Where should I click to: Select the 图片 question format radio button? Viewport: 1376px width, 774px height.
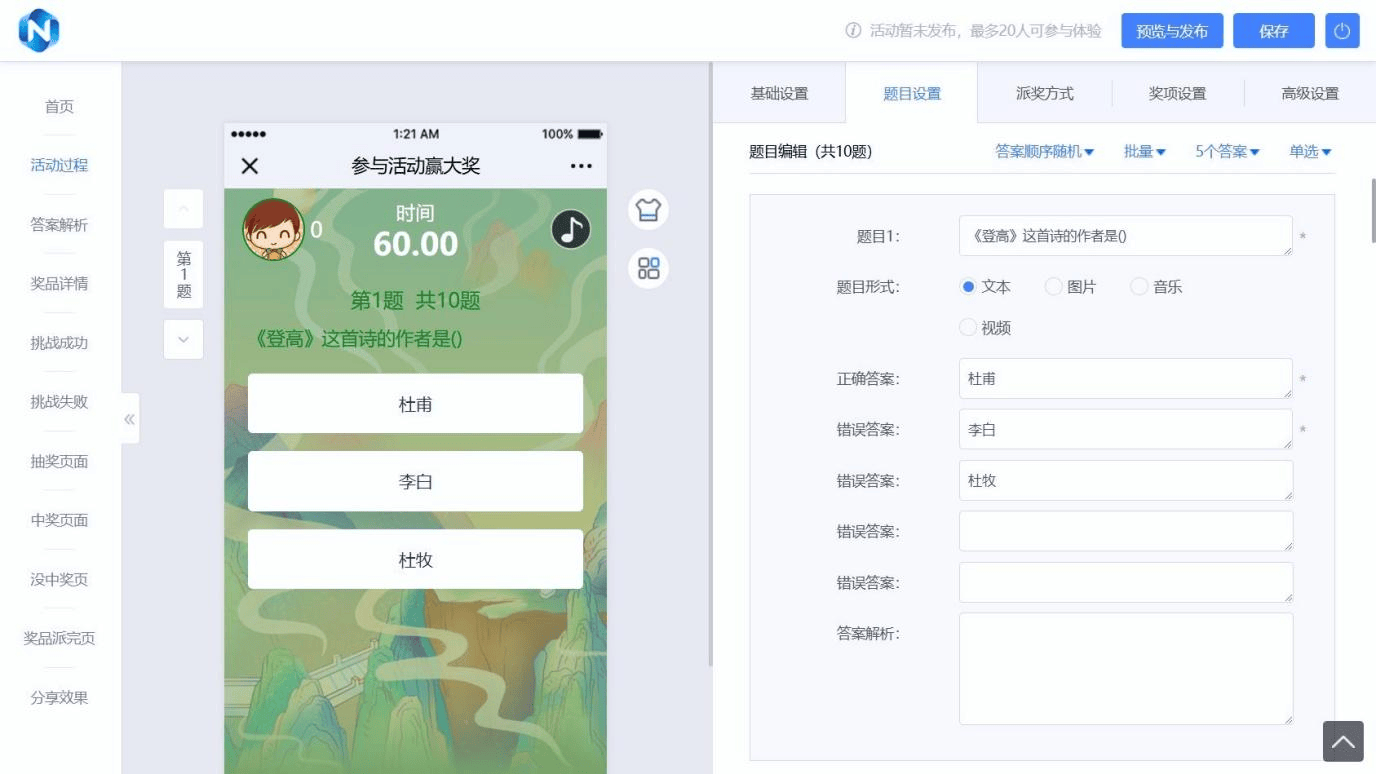pos(1053,286)
